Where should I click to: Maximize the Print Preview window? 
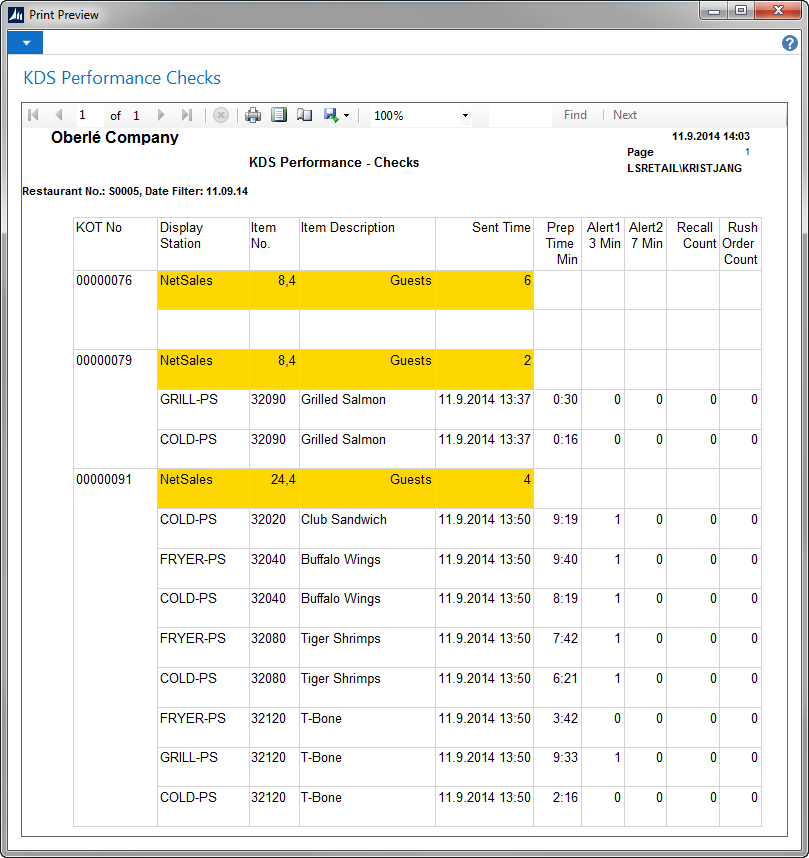740,11
